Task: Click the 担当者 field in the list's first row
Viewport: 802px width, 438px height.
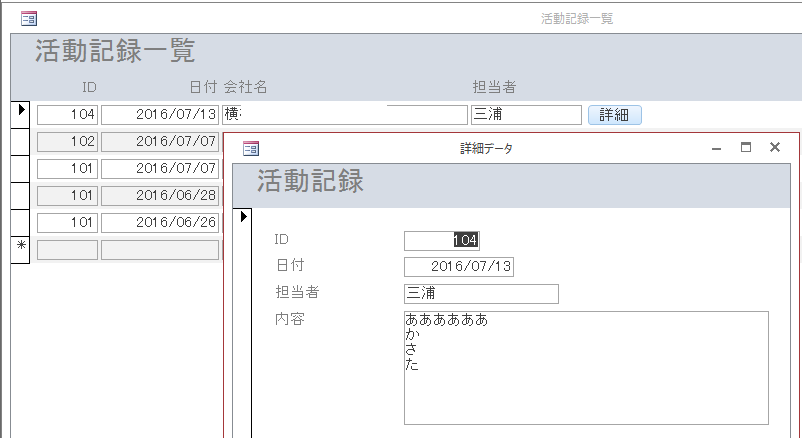Action: (x=525, y=115)
